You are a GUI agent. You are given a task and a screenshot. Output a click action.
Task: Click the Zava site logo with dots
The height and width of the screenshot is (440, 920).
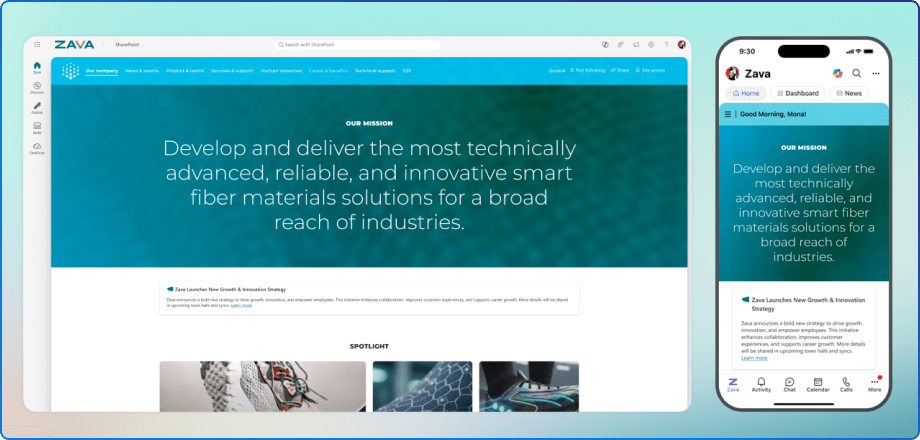[x=70, y=71]
